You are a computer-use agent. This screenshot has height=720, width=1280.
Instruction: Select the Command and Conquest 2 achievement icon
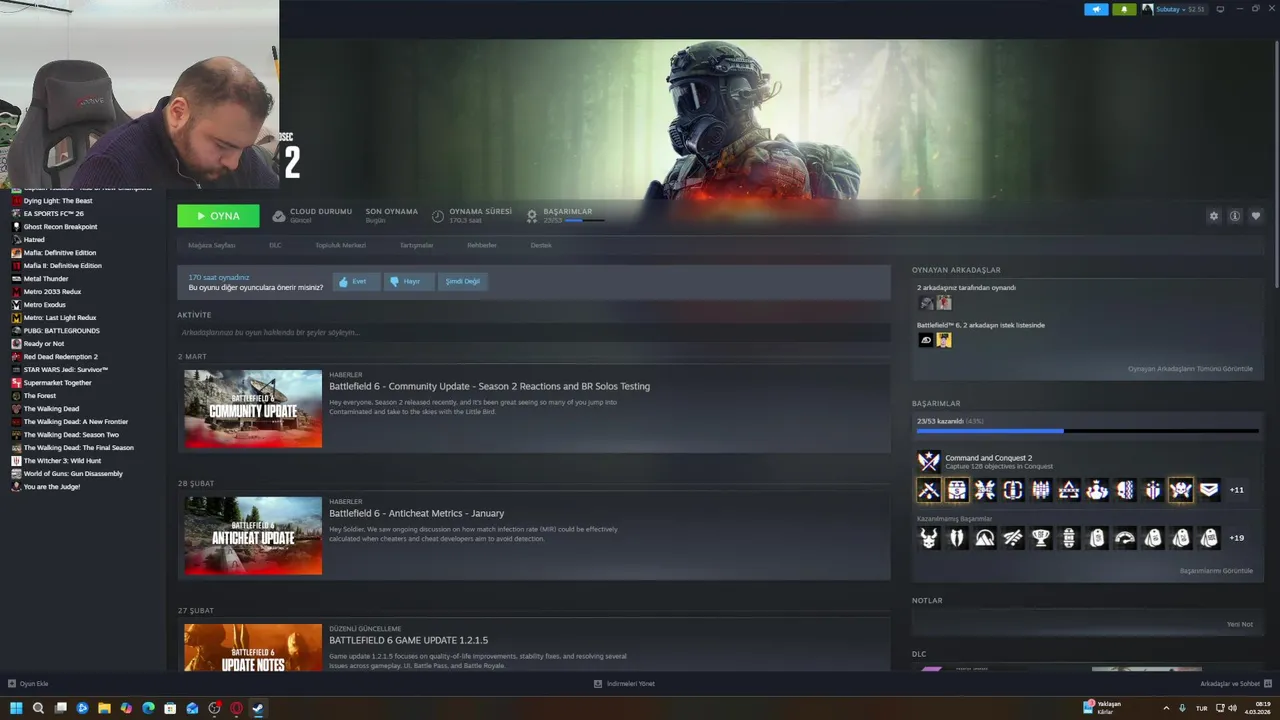[929, 461]
